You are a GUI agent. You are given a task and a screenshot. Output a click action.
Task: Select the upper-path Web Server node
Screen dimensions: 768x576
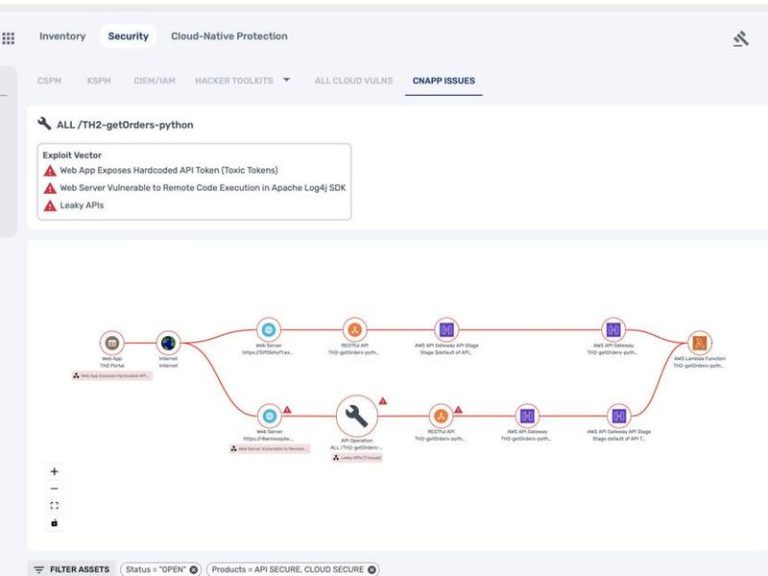coord(268,330)
